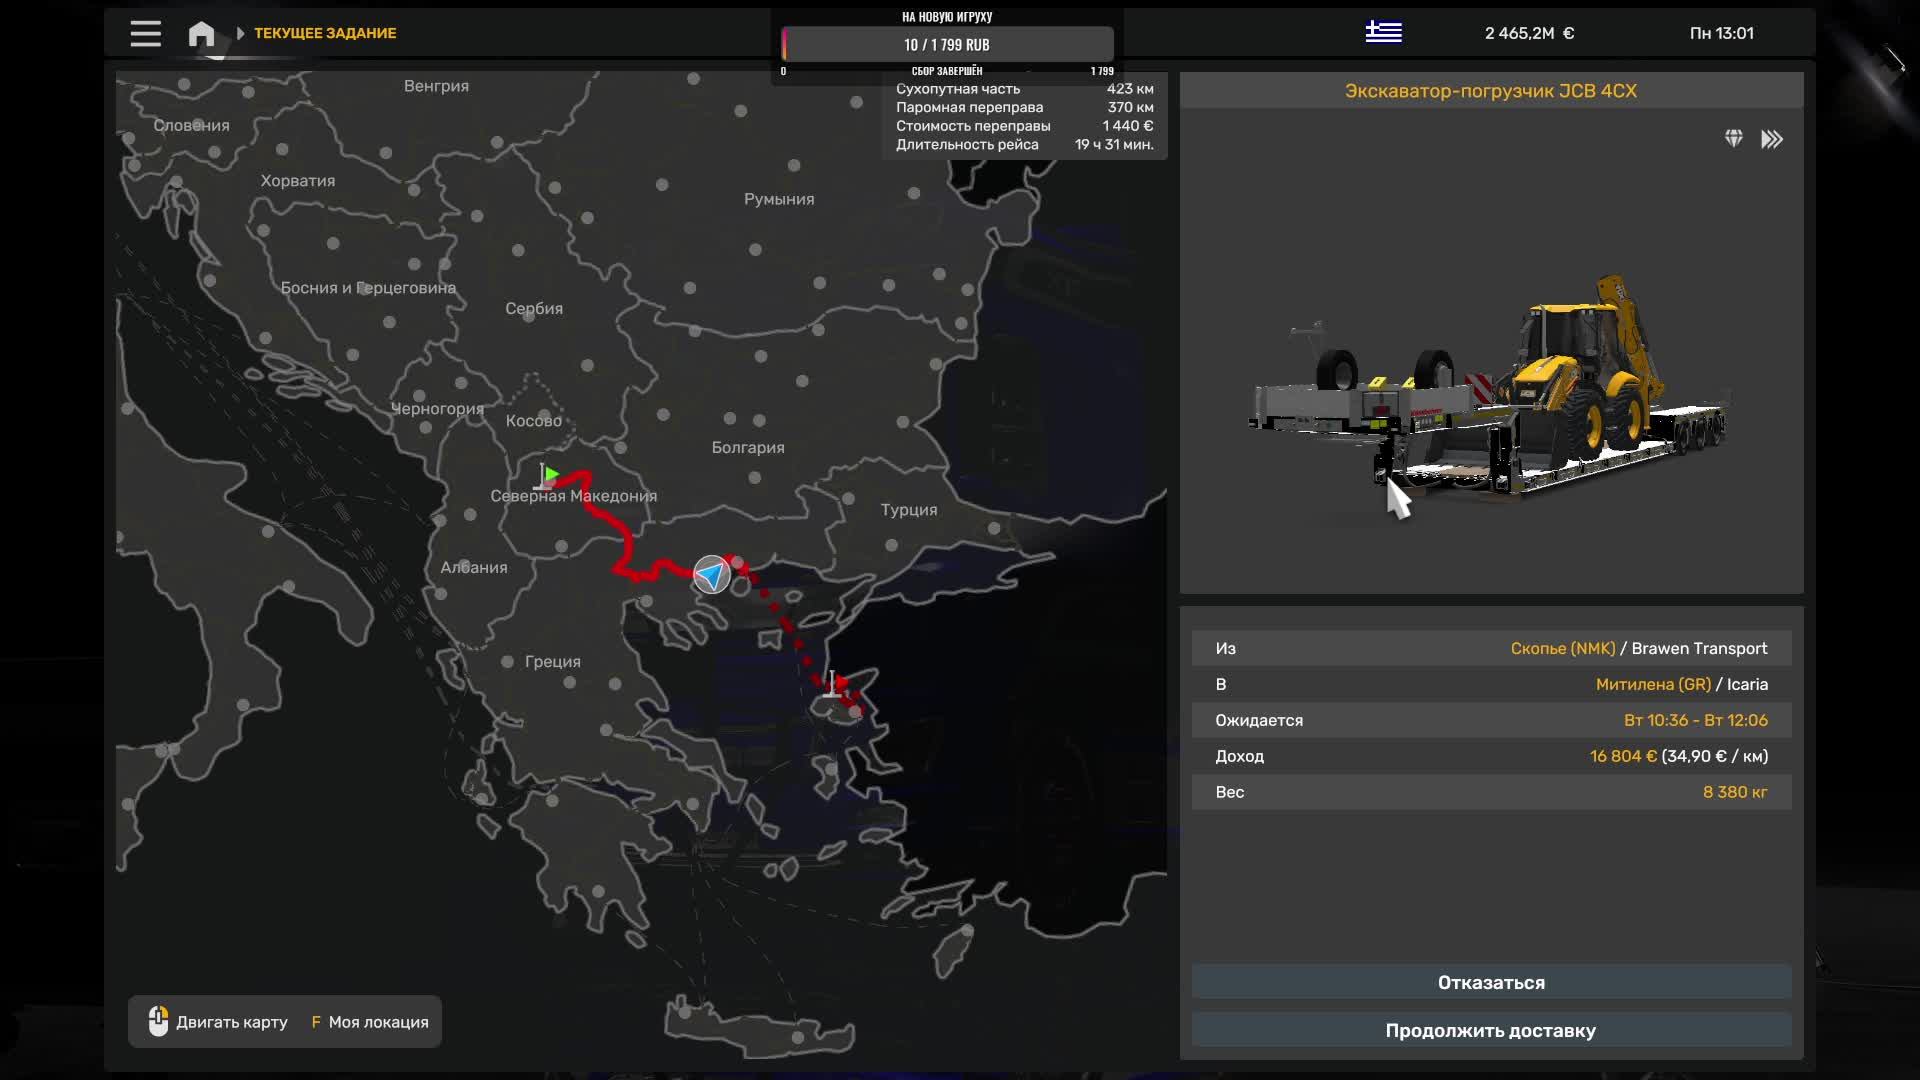The height and width of the screenshot is (1080, 1920).
Task: Click the Greek flag icon
Action: (1383, 33)
